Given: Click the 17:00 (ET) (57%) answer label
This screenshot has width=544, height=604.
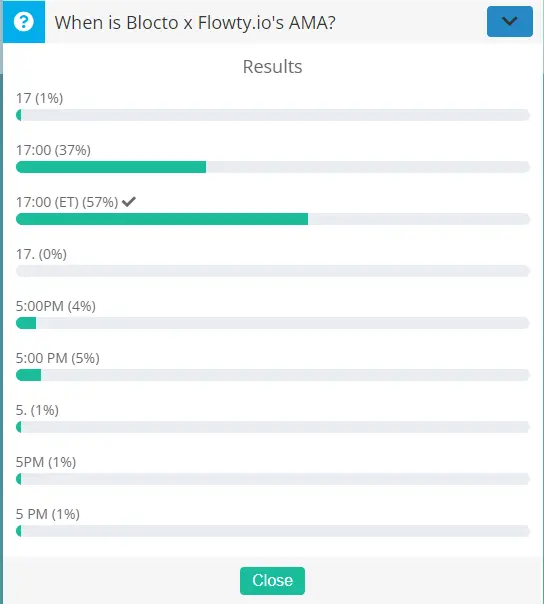Looking at the screenshot, I should (x=67, y=202).
